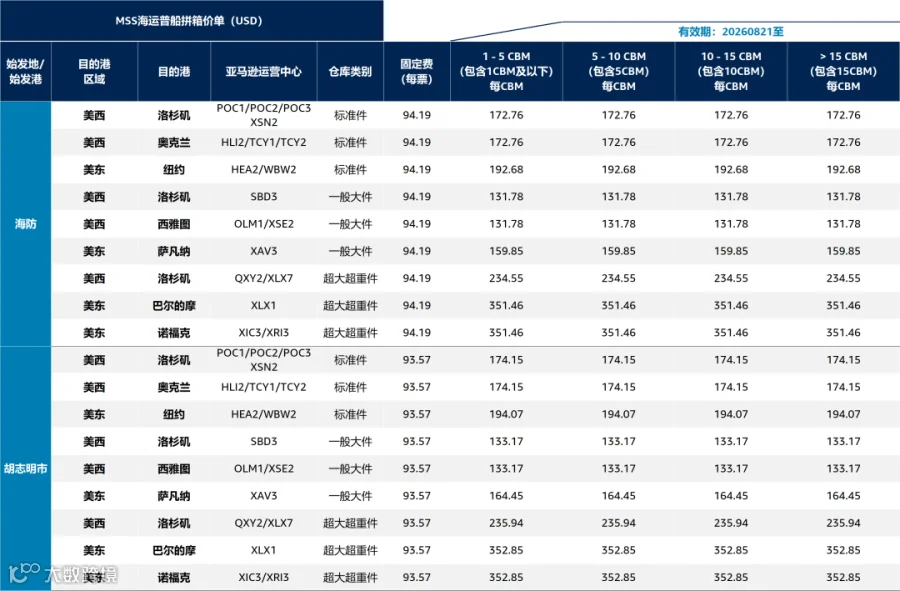Select the 胡志明市 origin port cell
The width and height of the screenshot is (900, 591).
tap(25, 468)
